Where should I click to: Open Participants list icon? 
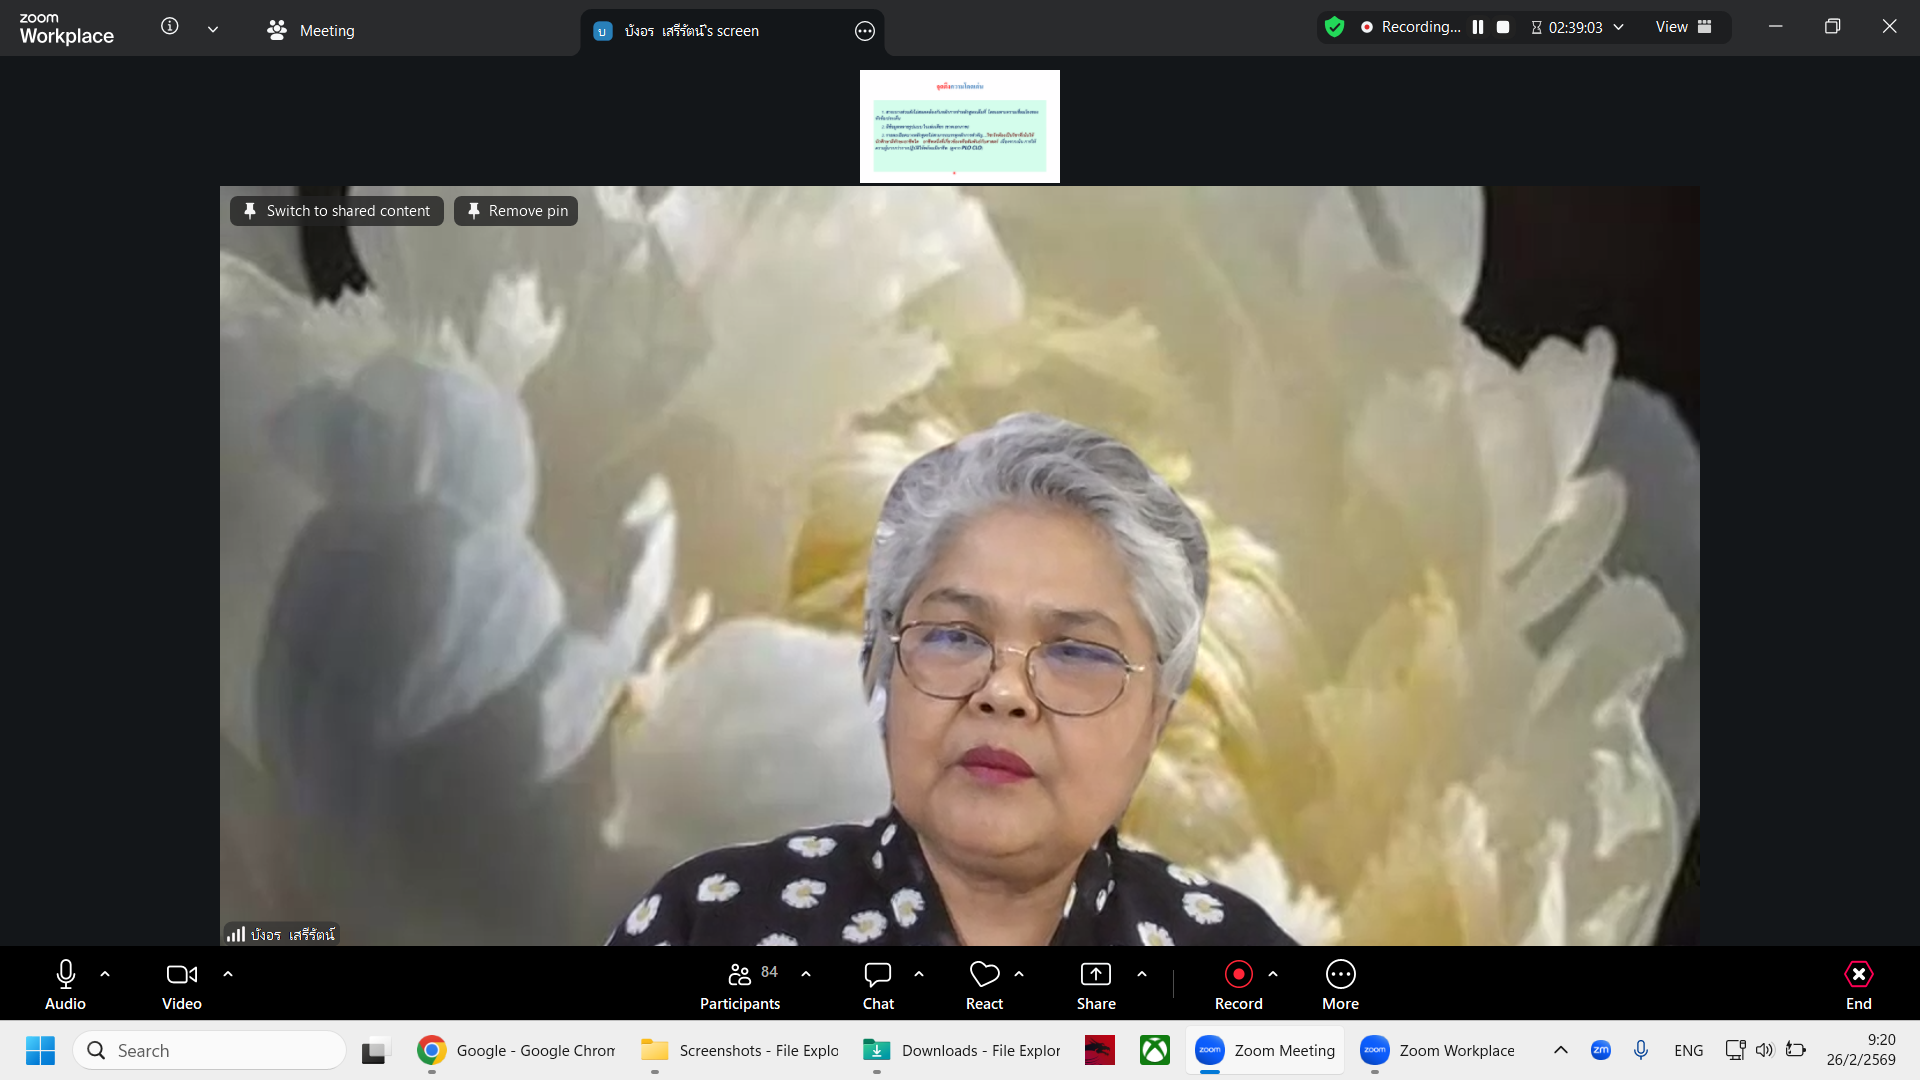pyautogui.click(x=740, y=974)
